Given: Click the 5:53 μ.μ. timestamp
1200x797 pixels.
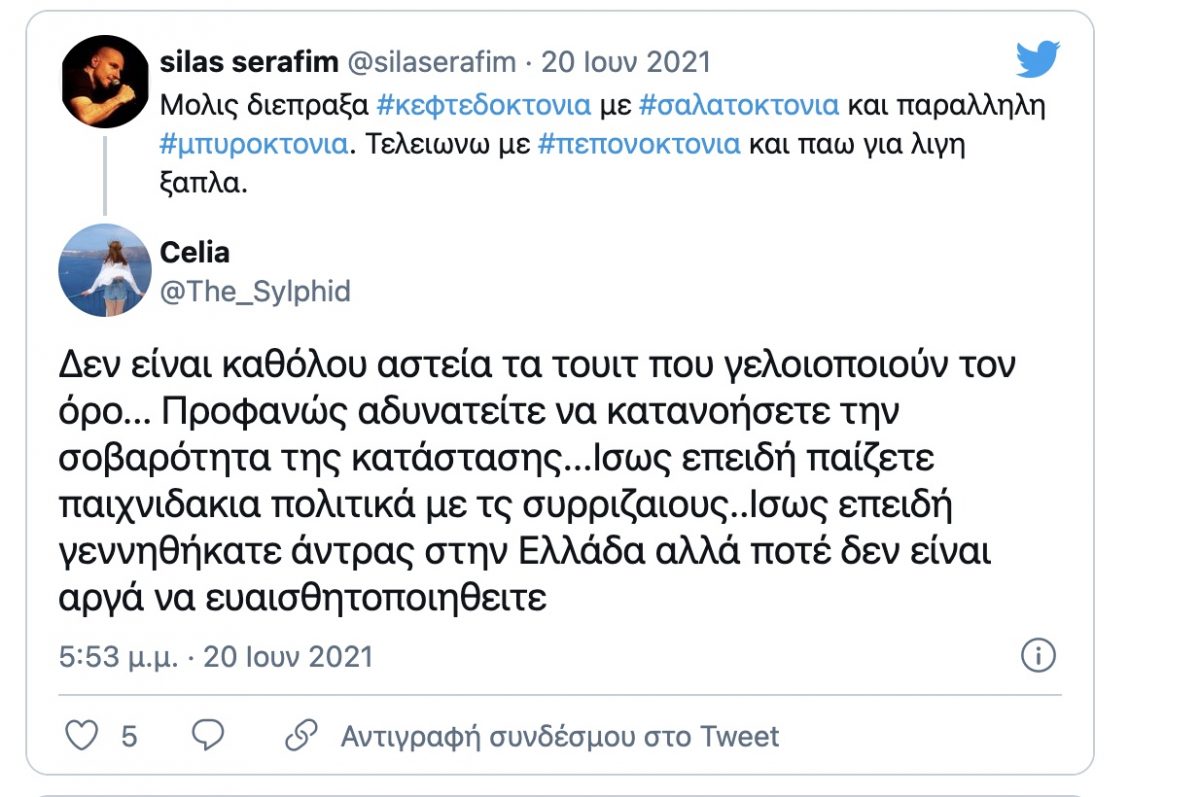Looking at the screenshot, I should (x=118, y=657).
